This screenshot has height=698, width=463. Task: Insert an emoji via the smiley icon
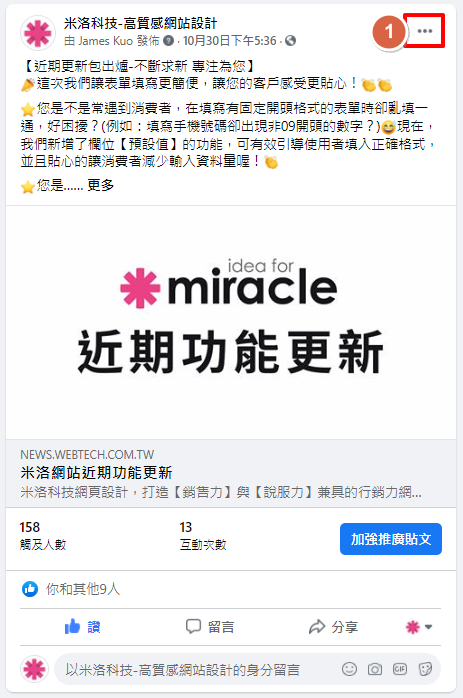coord(349,669)
